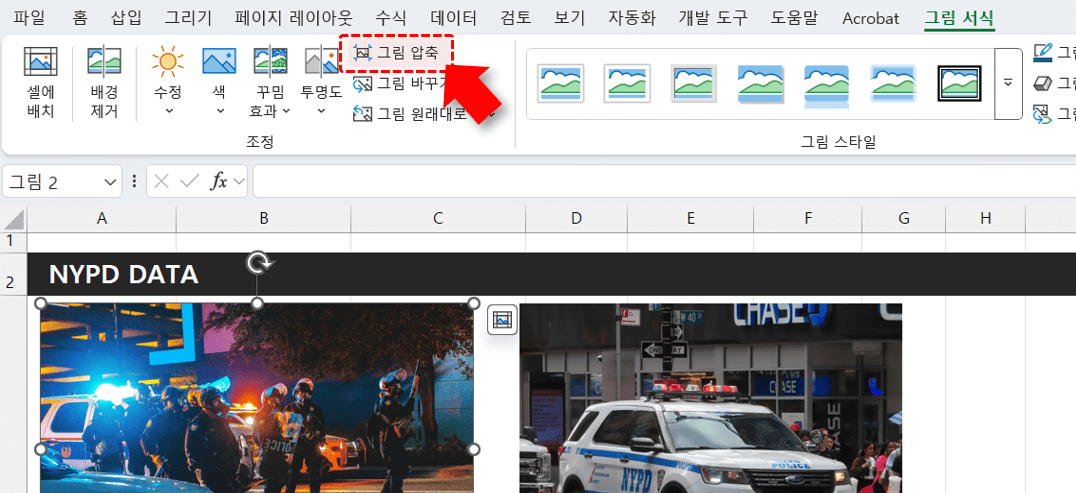Open the 자동화 tab

(632, 17)
